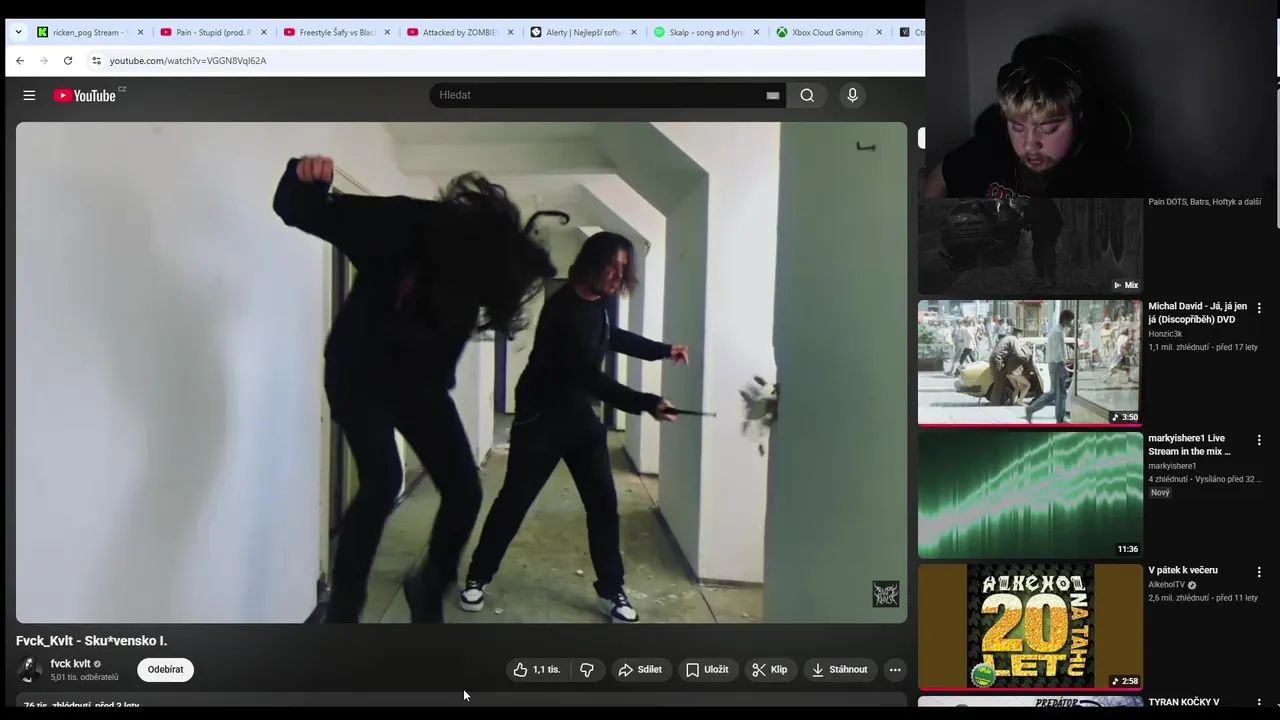The width and height of the screenshot is (1280, 720).
Task: Open the on-screen keyboard icon in search box
Action: [772, 95]
